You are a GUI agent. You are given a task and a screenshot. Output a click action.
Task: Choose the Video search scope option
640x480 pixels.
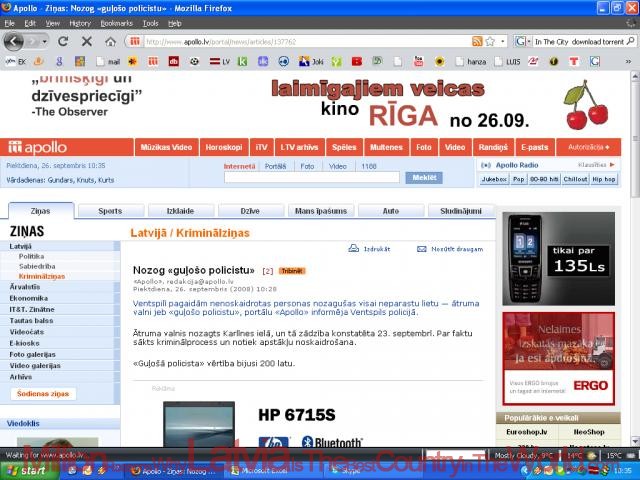coord(337,166)
